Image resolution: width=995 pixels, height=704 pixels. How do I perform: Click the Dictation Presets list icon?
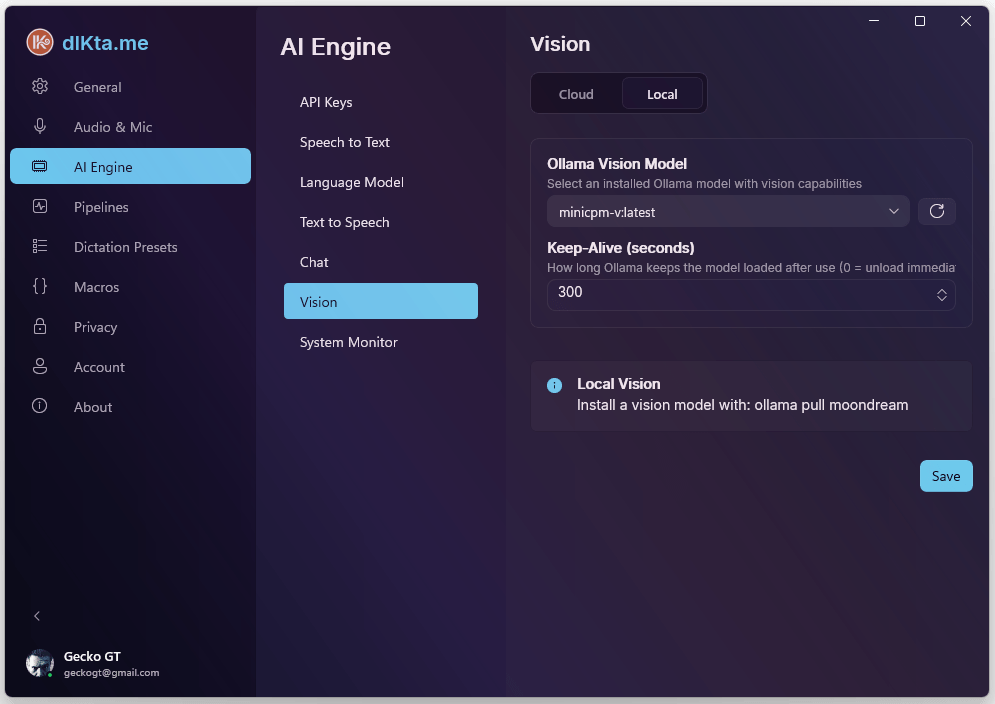click(x=40, y=246)
